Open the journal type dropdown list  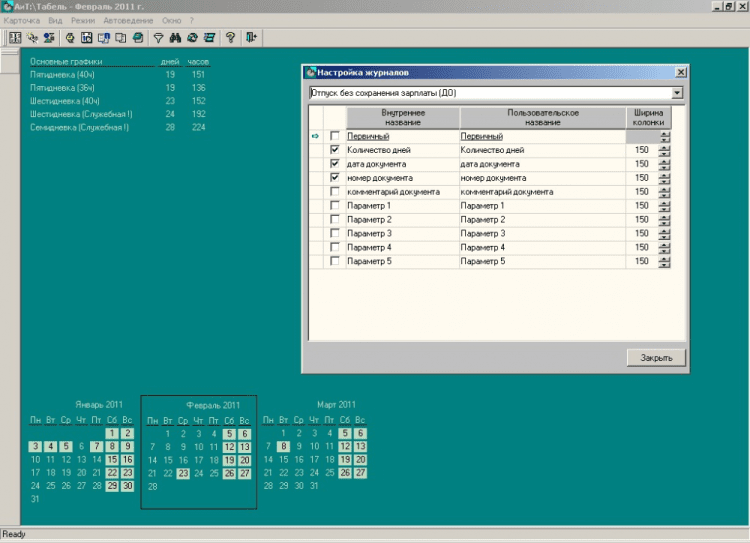click(x=678, y=93)
